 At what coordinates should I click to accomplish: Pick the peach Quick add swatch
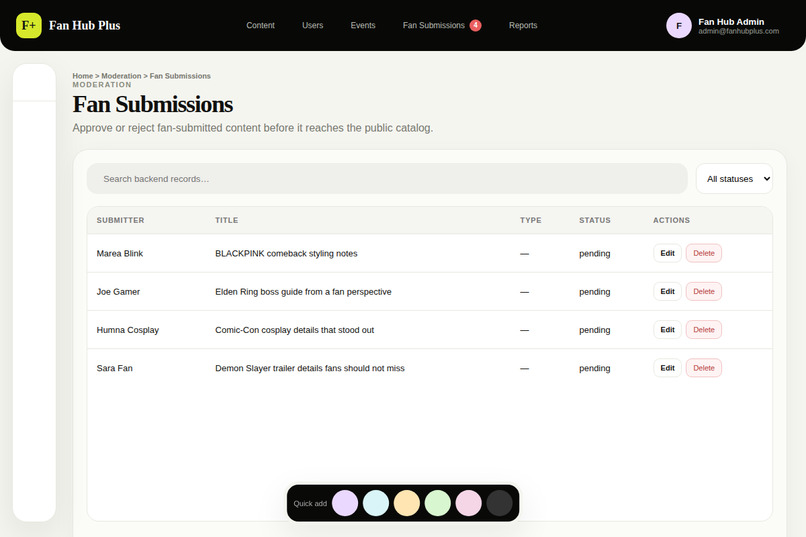click(x=407, y=503)
